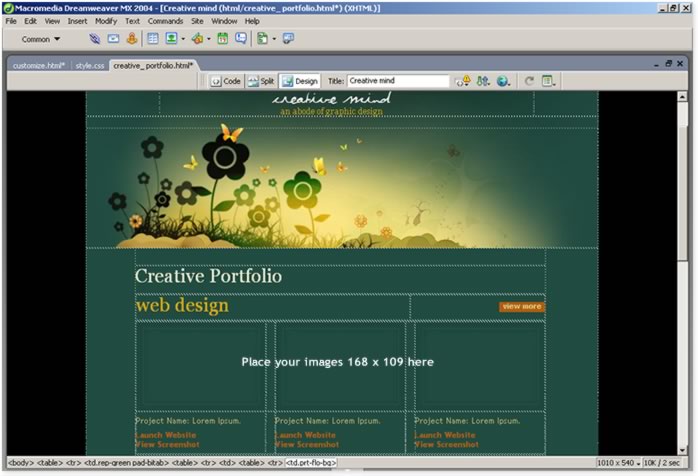This screenshot has height=476, width=698.
Task: Click the Refresh Design View icon
Action: tap(529, 81)
